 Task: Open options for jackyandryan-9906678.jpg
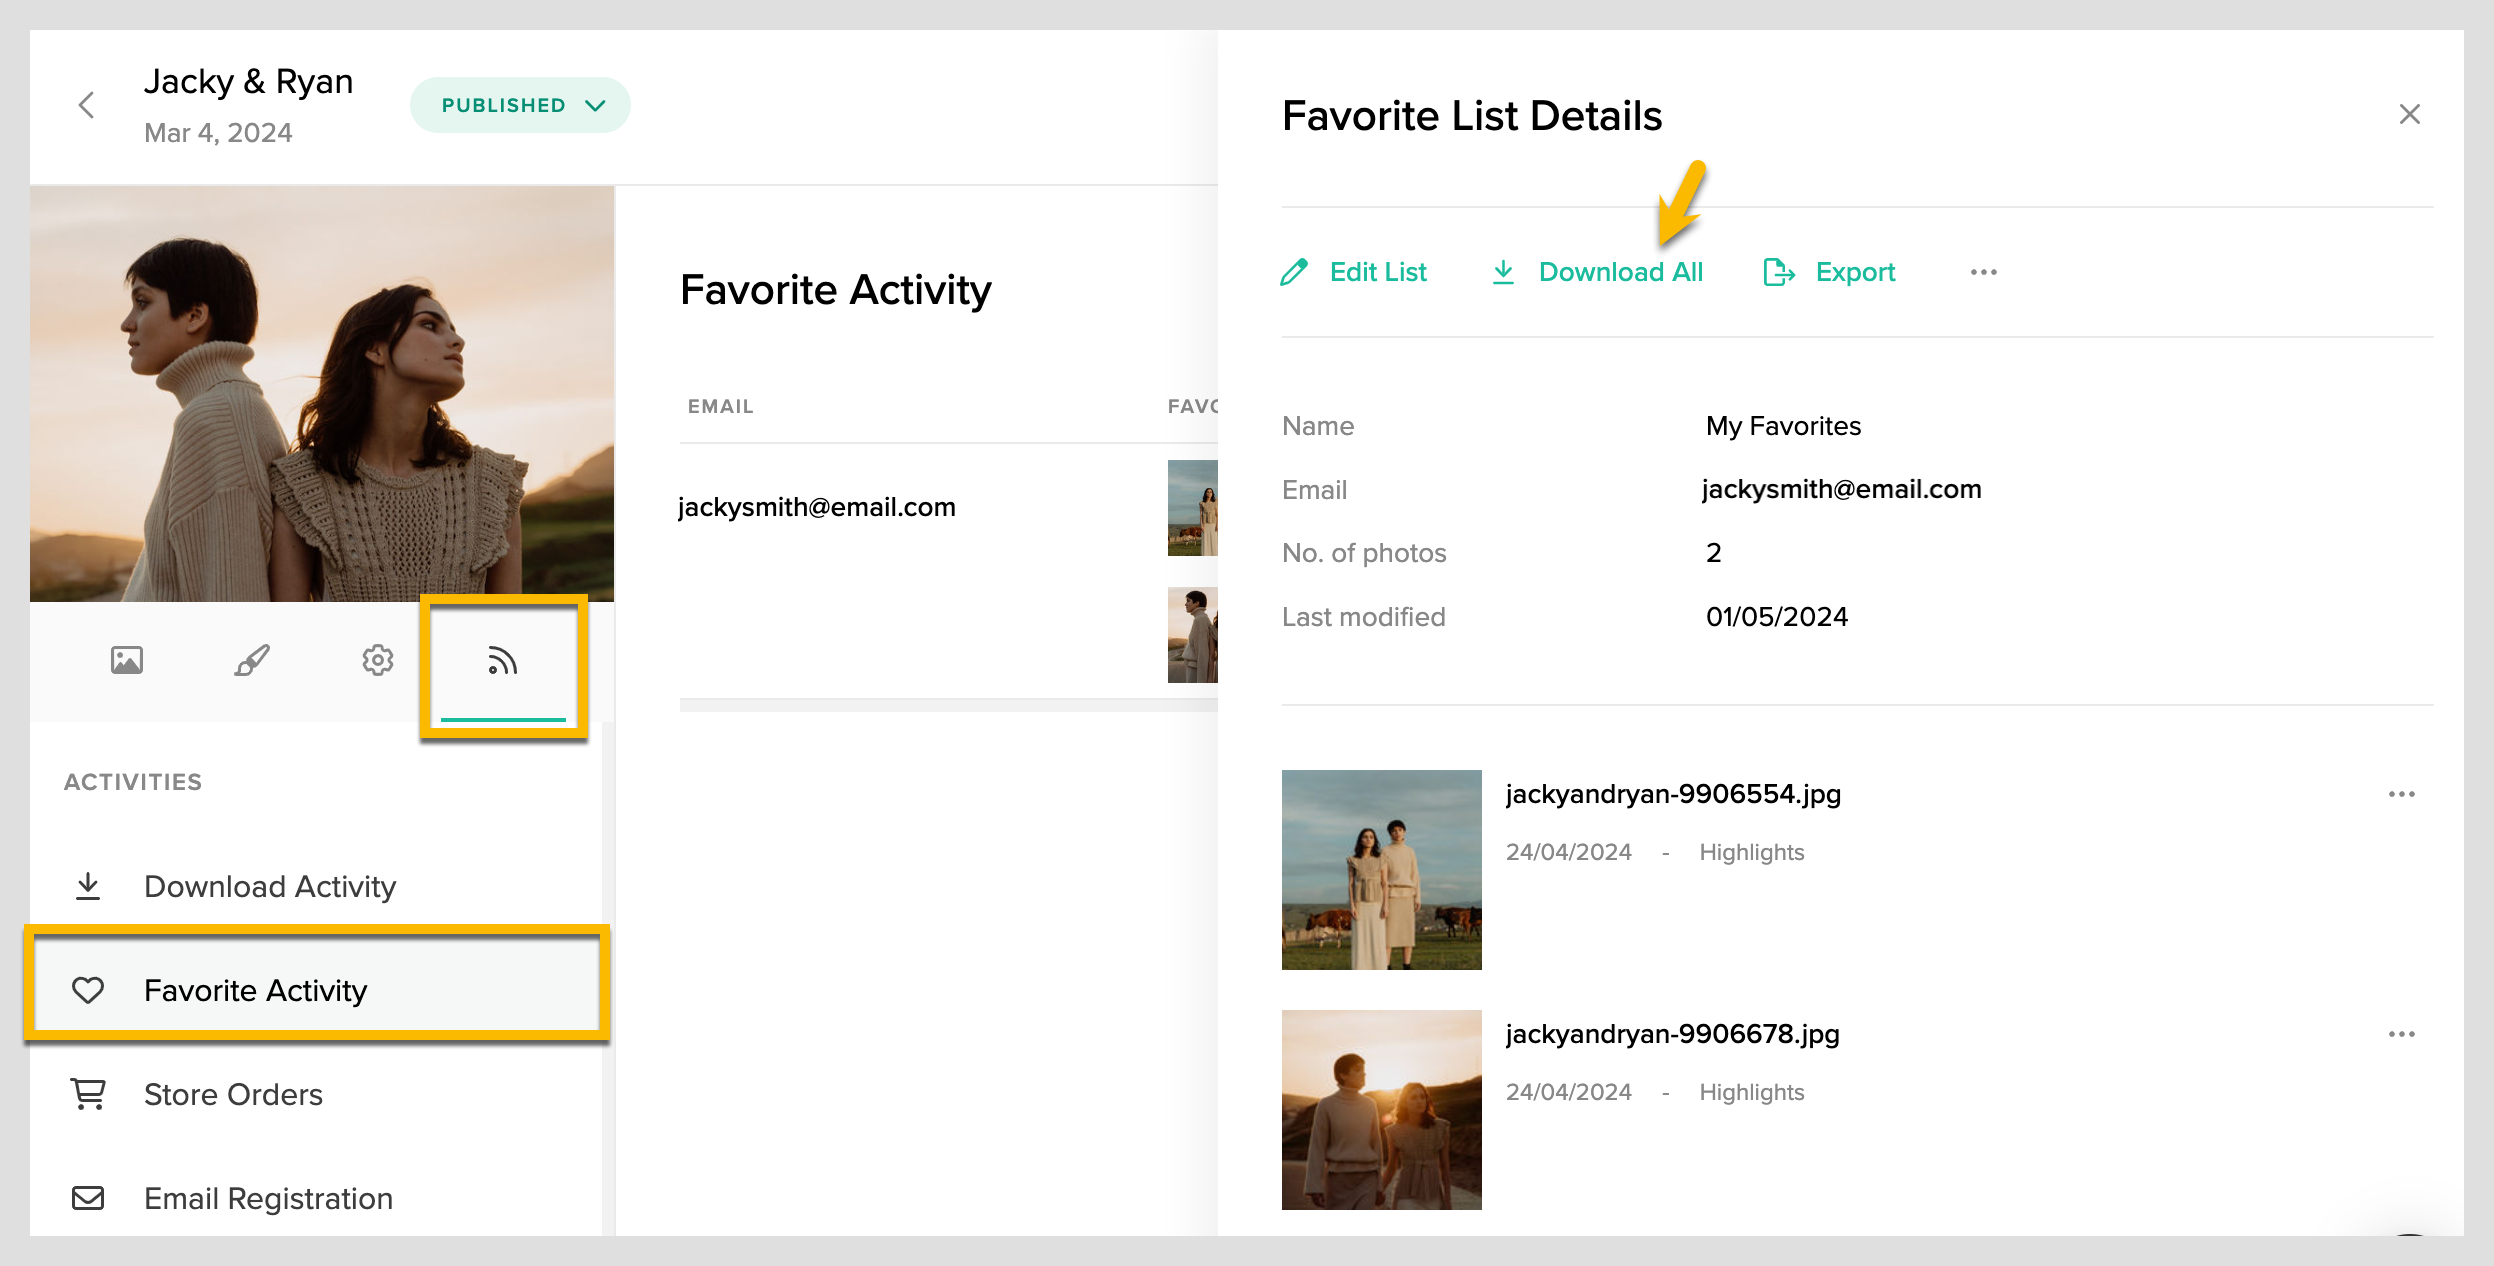coord(2401,1034)
